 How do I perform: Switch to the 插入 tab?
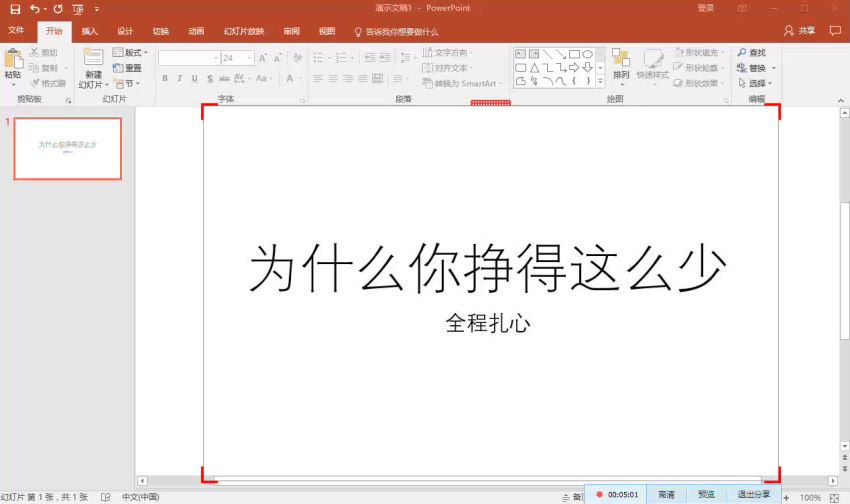coord(89,31)
